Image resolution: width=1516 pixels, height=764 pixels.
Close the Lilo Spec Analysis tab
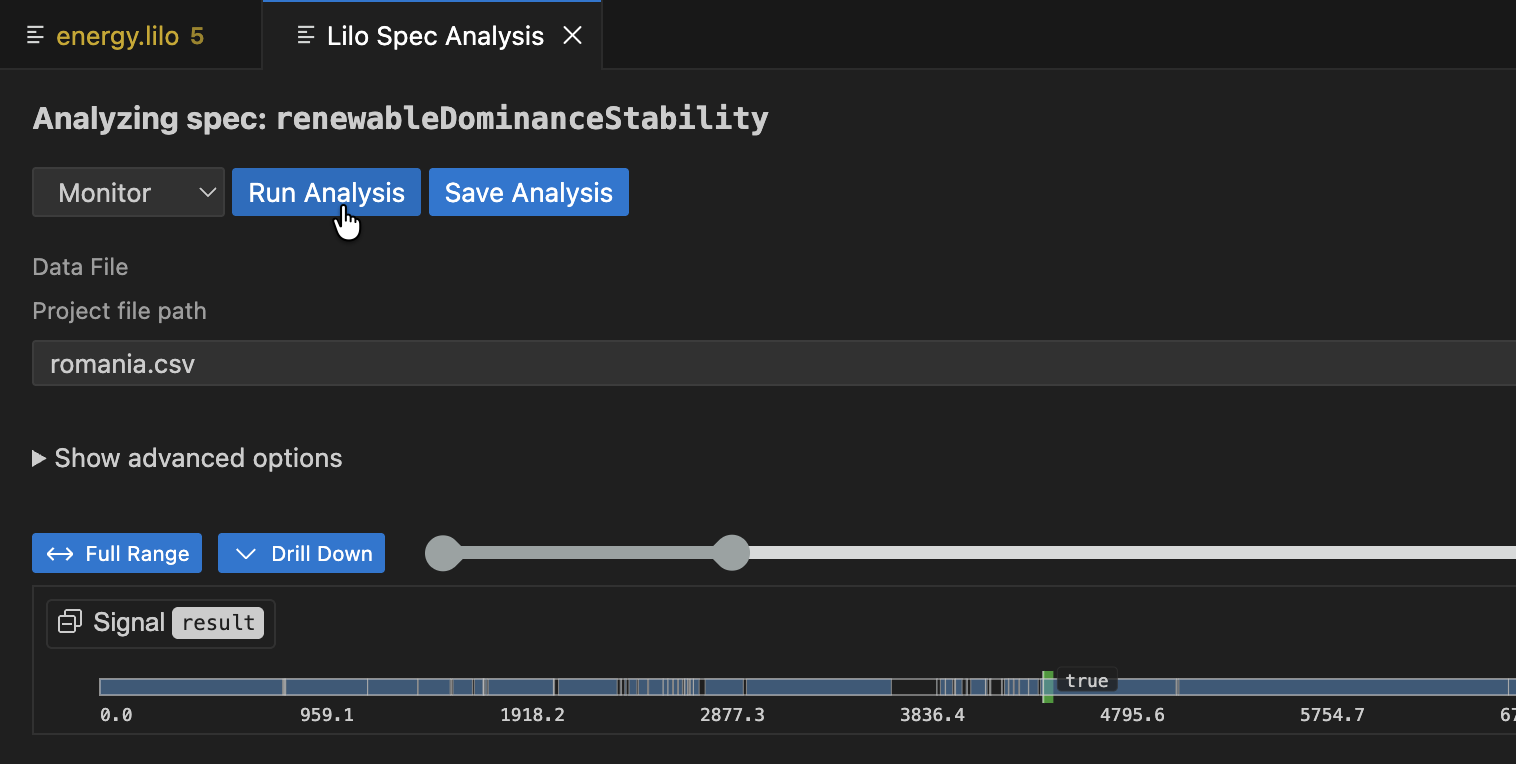coord(572,35)
